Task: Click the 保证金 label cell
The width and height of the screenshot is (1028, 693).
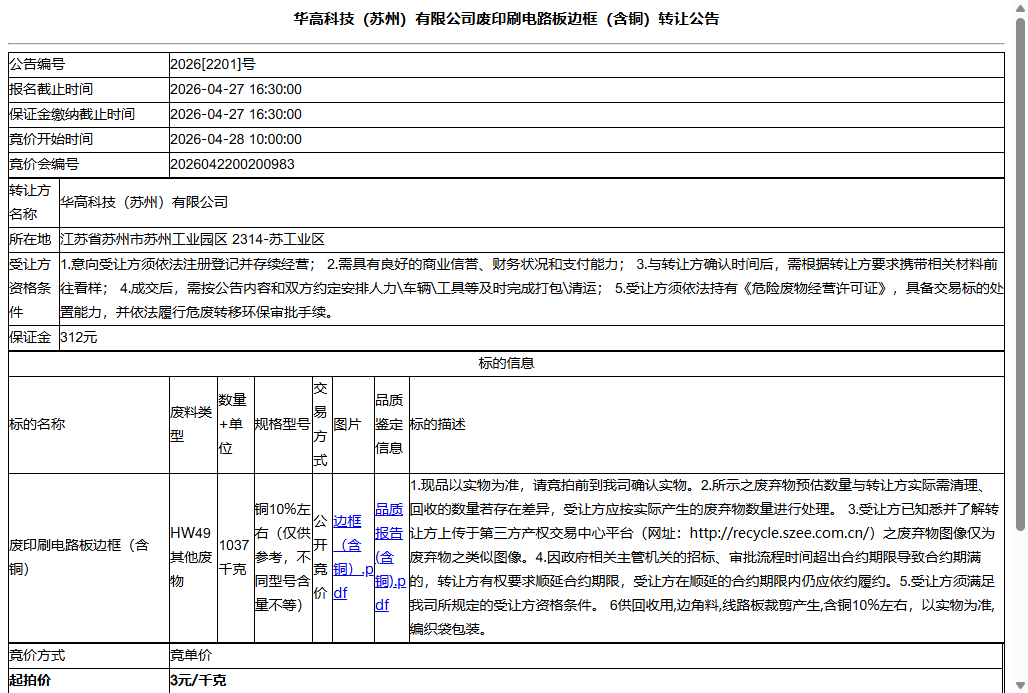Action: pyautogui.click(x=33, y=338)
